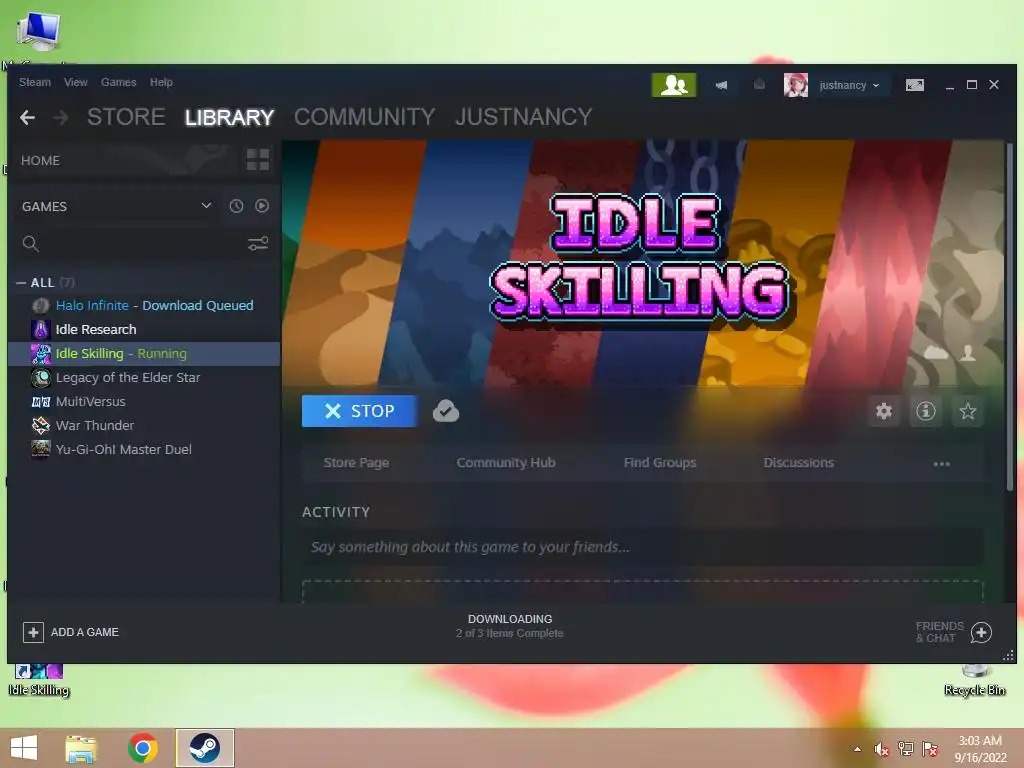
Task: Select MultiVersus in library list
Action: (144, 402)
